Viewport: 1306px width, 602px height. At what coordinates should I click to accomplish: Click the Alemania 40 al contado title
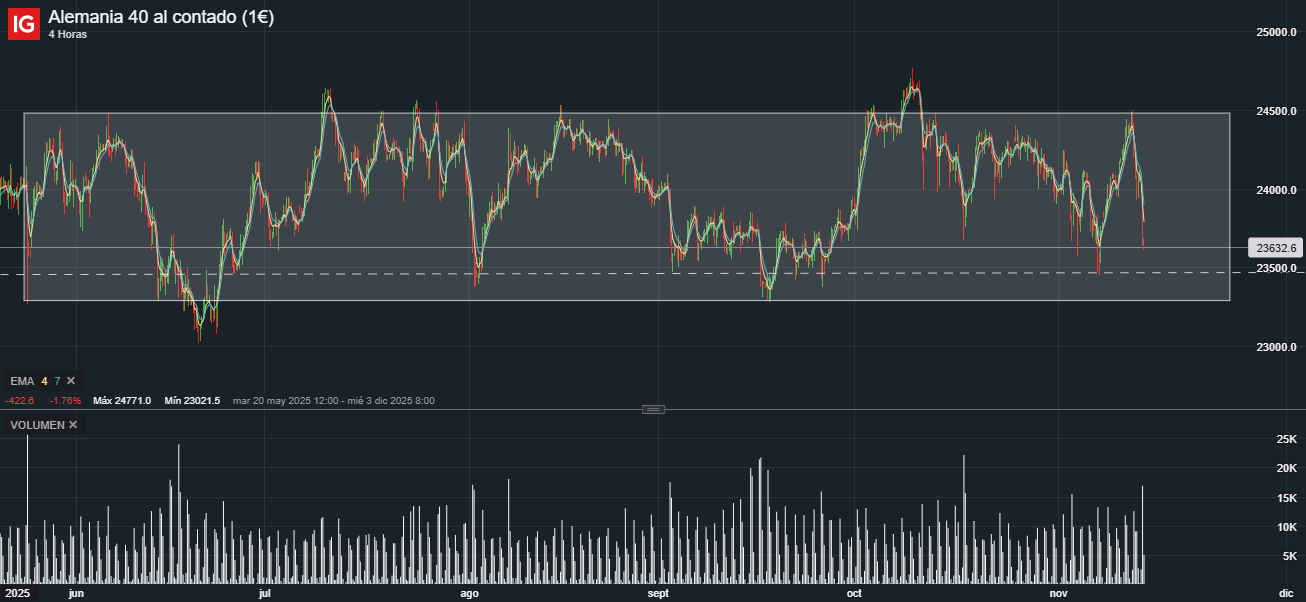point(161,17)
